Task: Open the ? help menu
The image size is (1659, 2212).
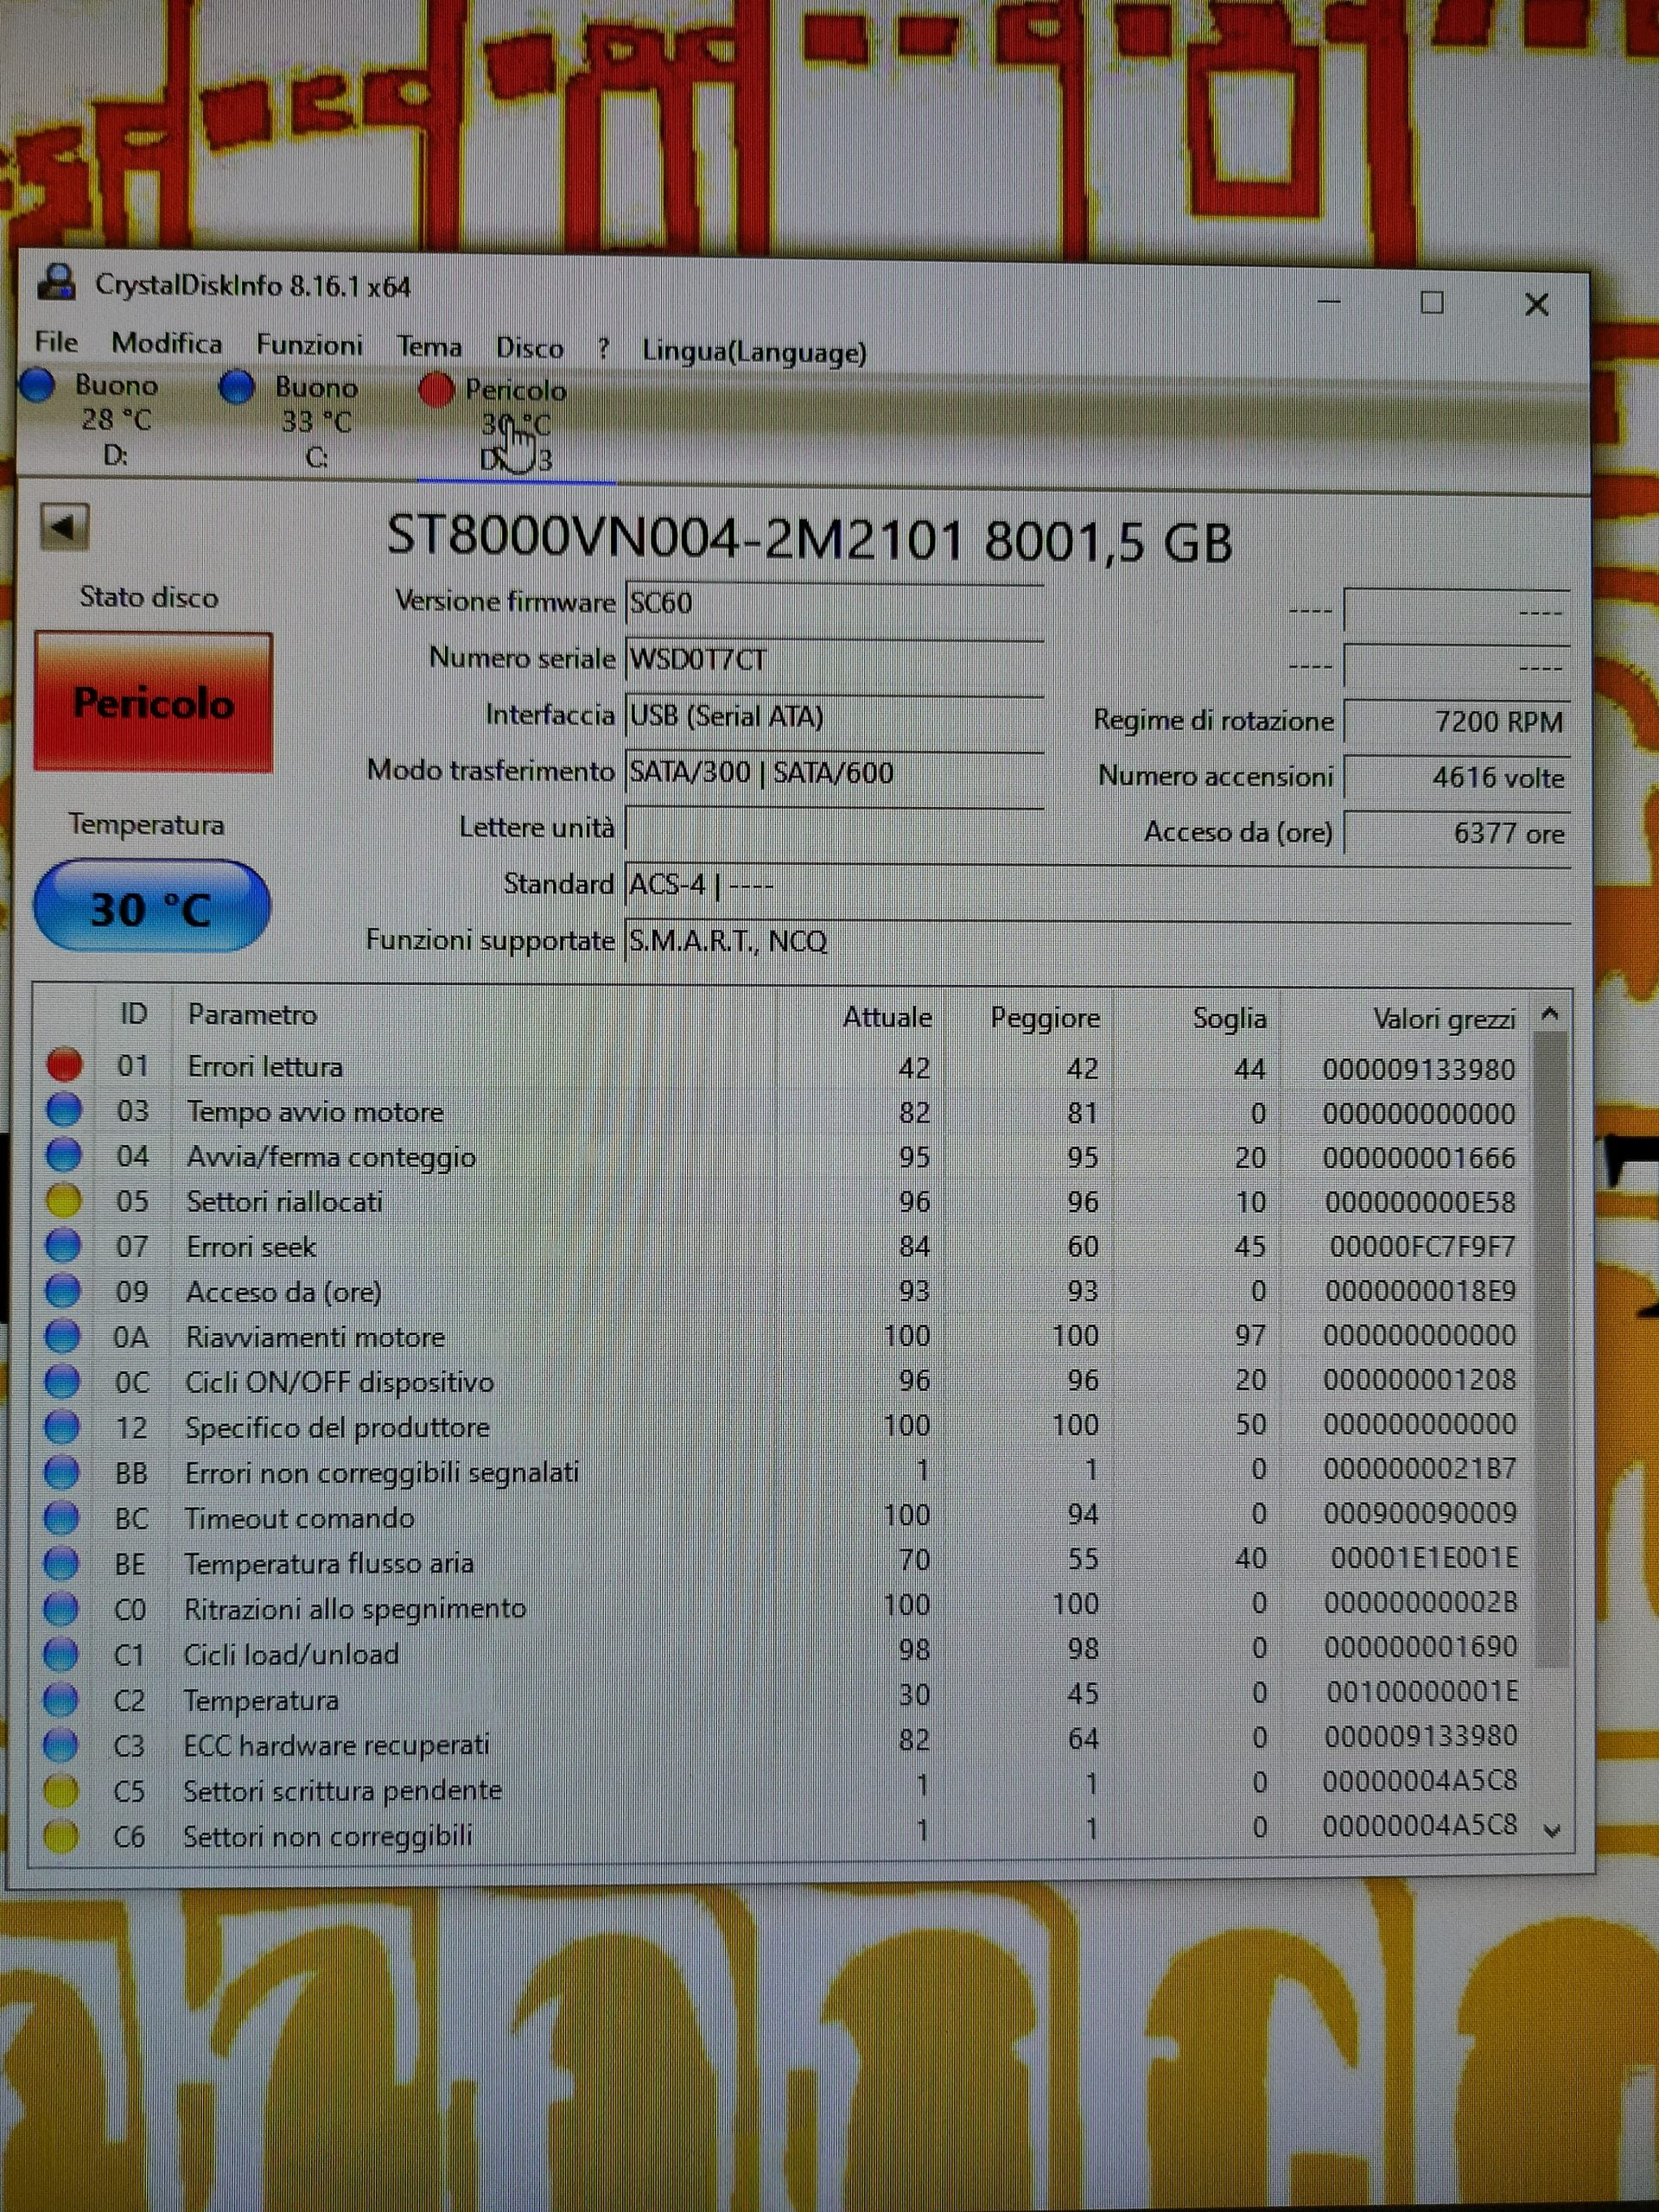Action: (603, 349)
